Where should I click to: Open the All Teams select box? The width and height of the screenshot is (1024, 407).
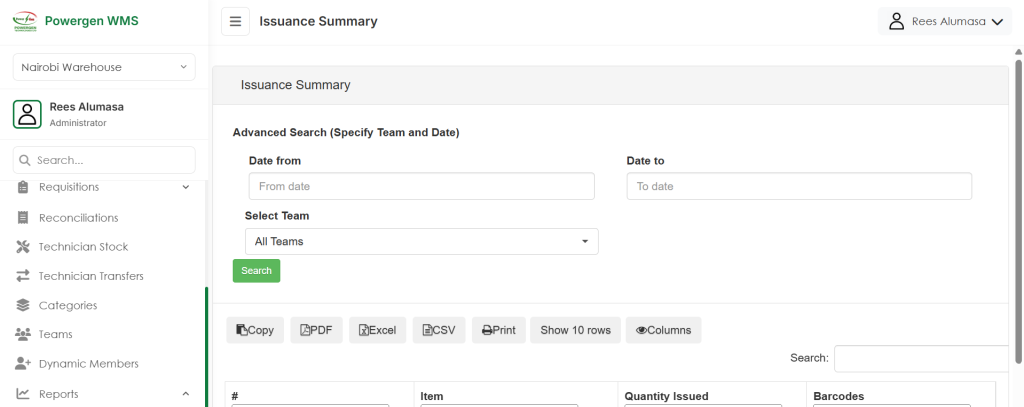pyautogui.click(x=421, y=241)
